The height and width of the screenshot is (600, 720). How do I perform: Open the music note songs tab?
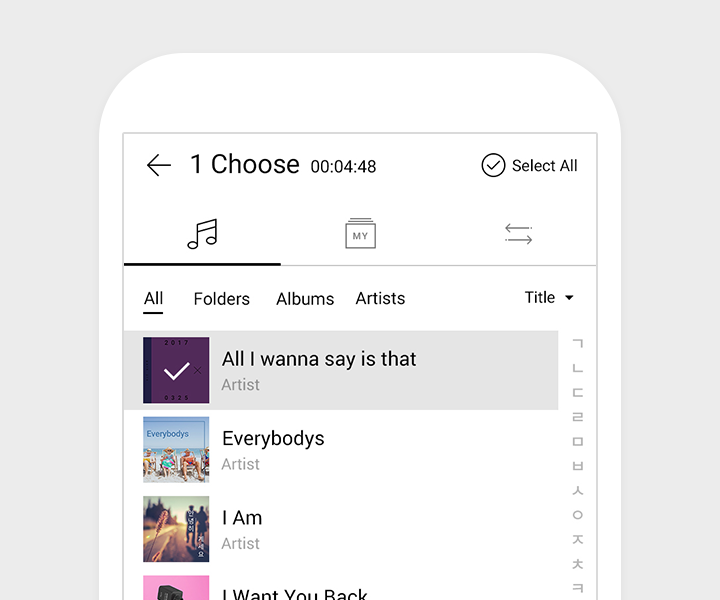tap(202, 235)
